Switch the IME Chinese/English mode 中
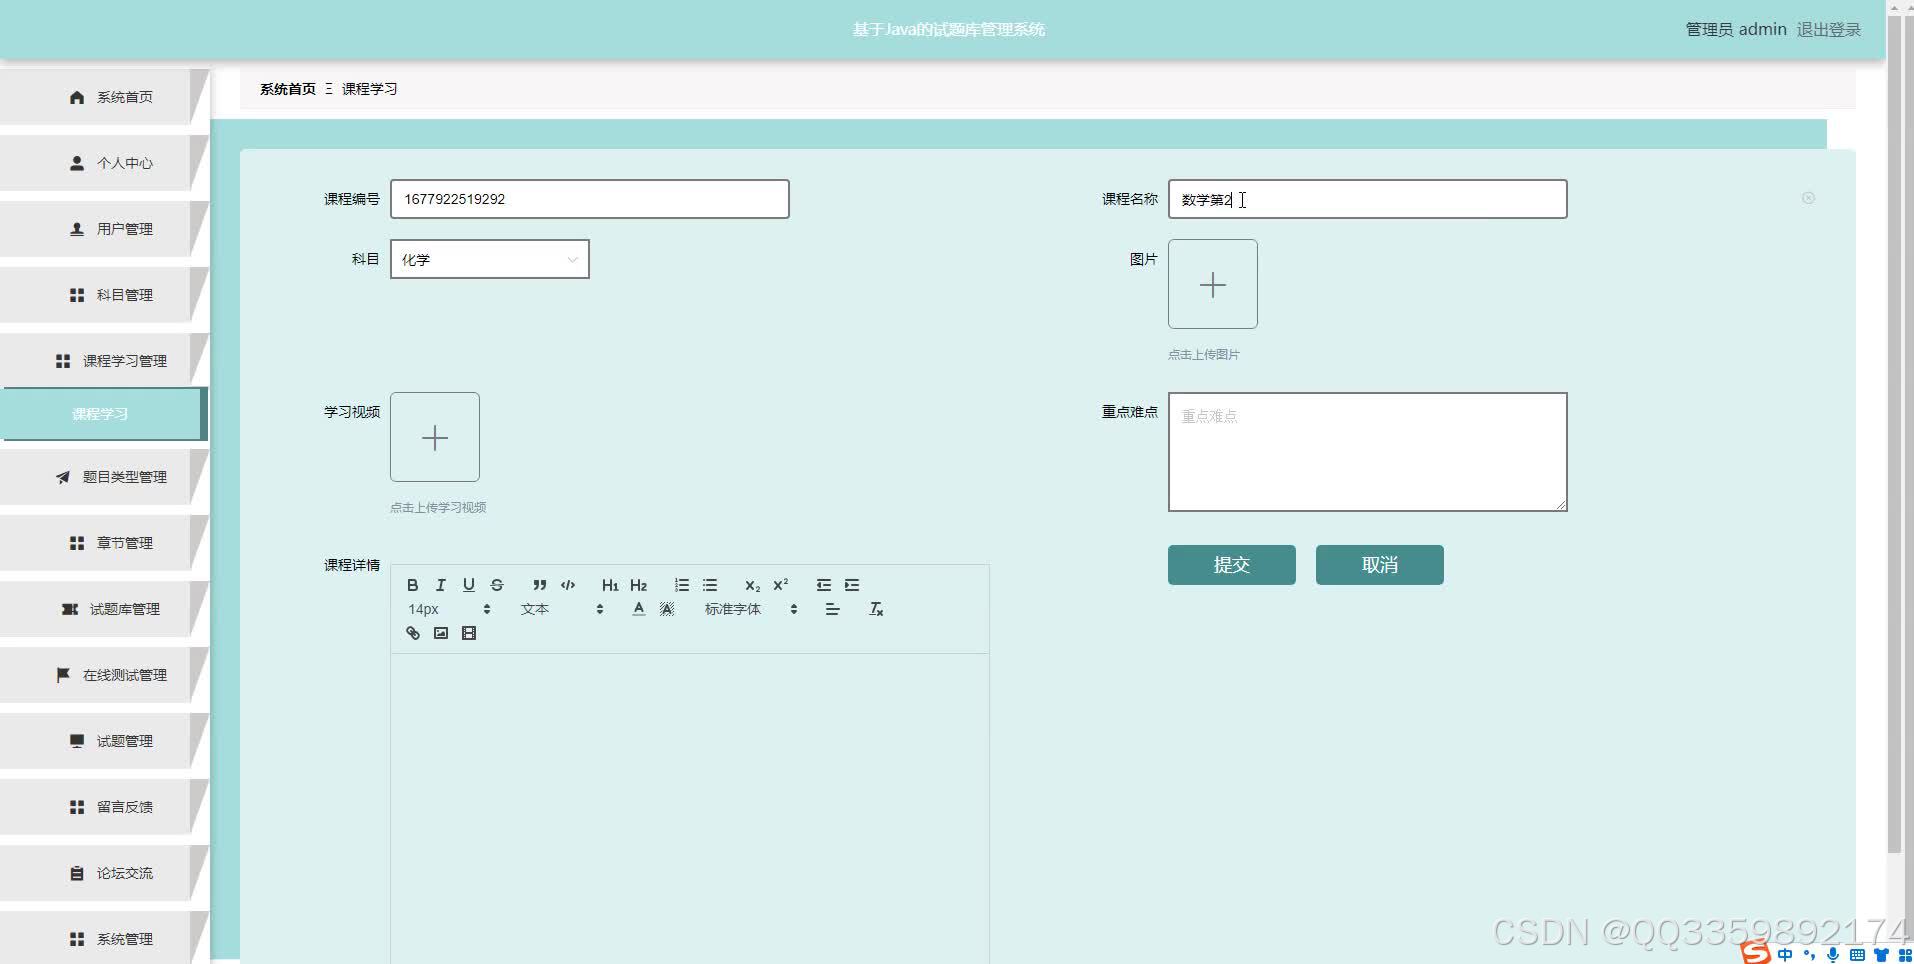The height and width of the screenshot is (964, 1914). pos(1785,955)
